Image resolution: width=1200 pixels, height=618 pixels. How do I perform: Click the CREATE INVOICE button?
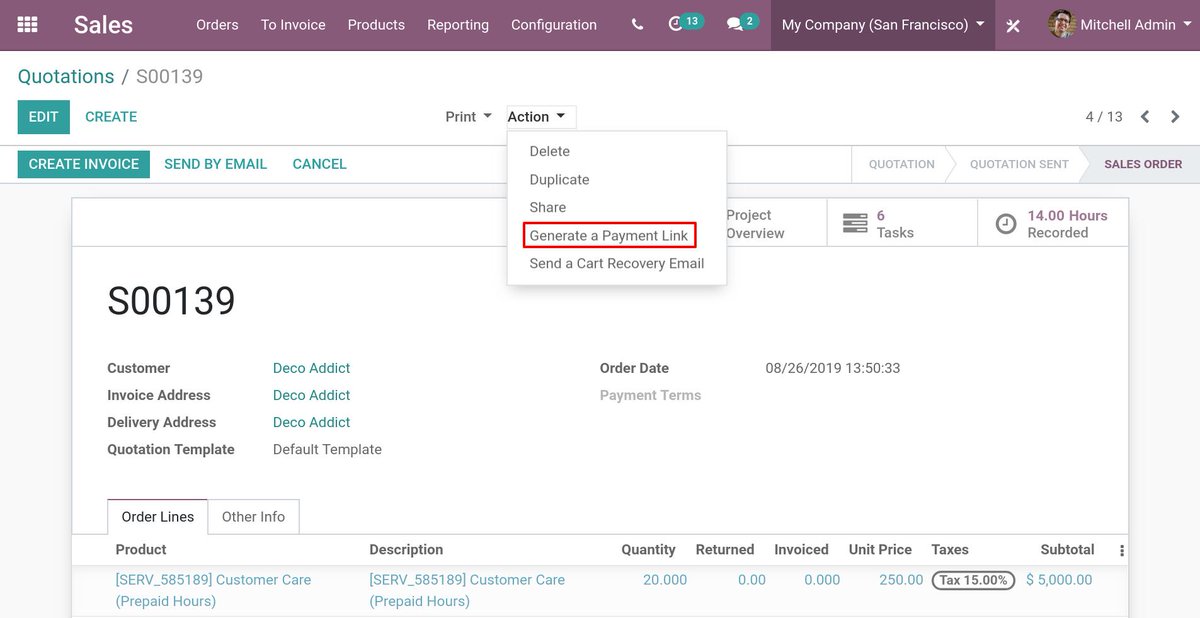pos(83,163)
